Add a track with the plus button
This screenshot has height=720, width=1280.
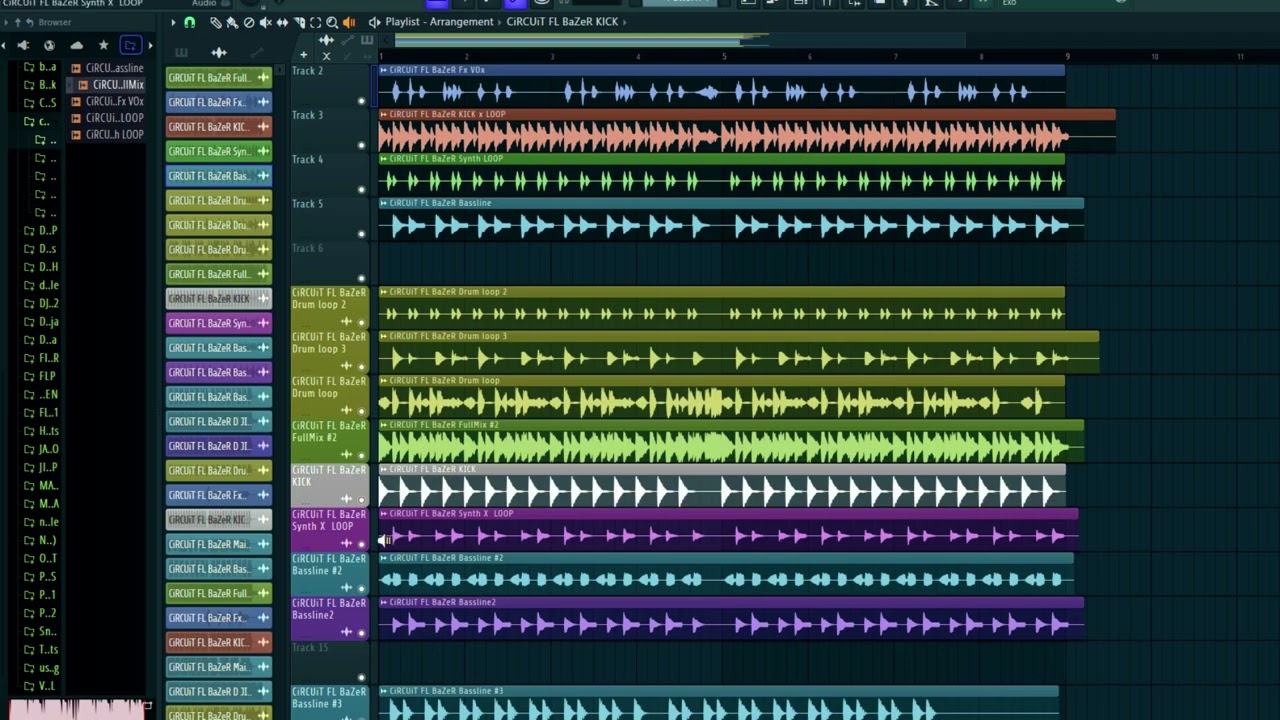pos(304,55)
